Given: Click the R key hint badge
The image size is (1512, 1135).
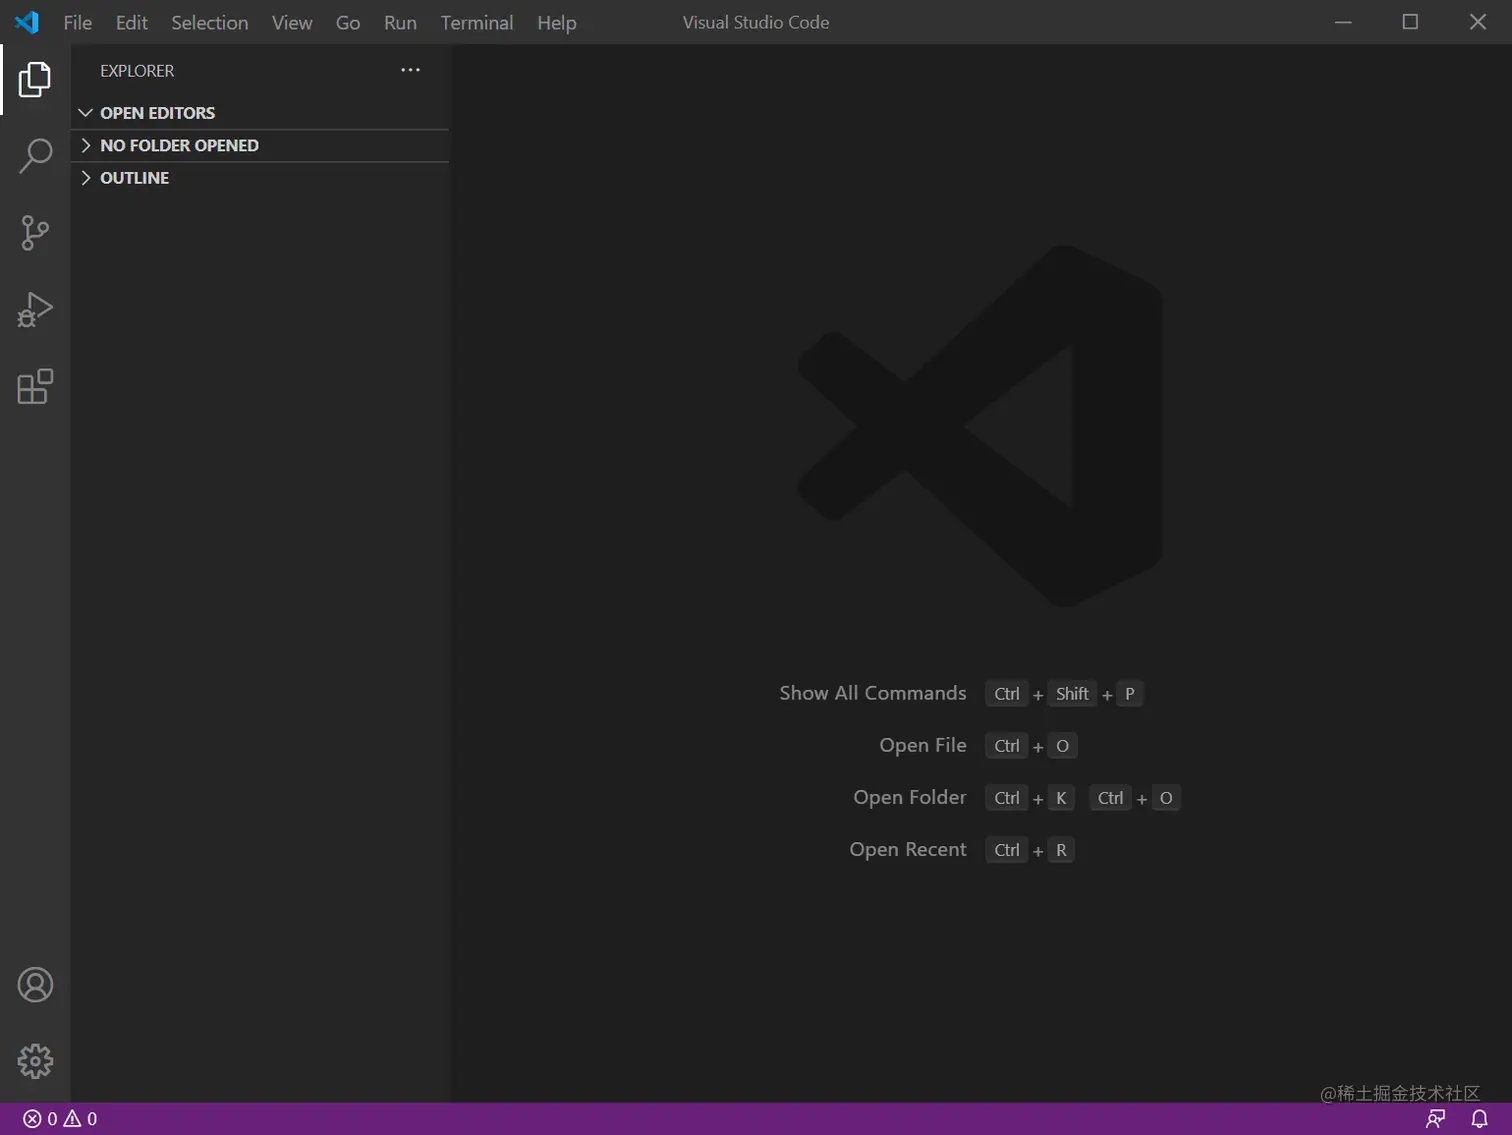Looking at the screenshot, I should pos(1061,850).
